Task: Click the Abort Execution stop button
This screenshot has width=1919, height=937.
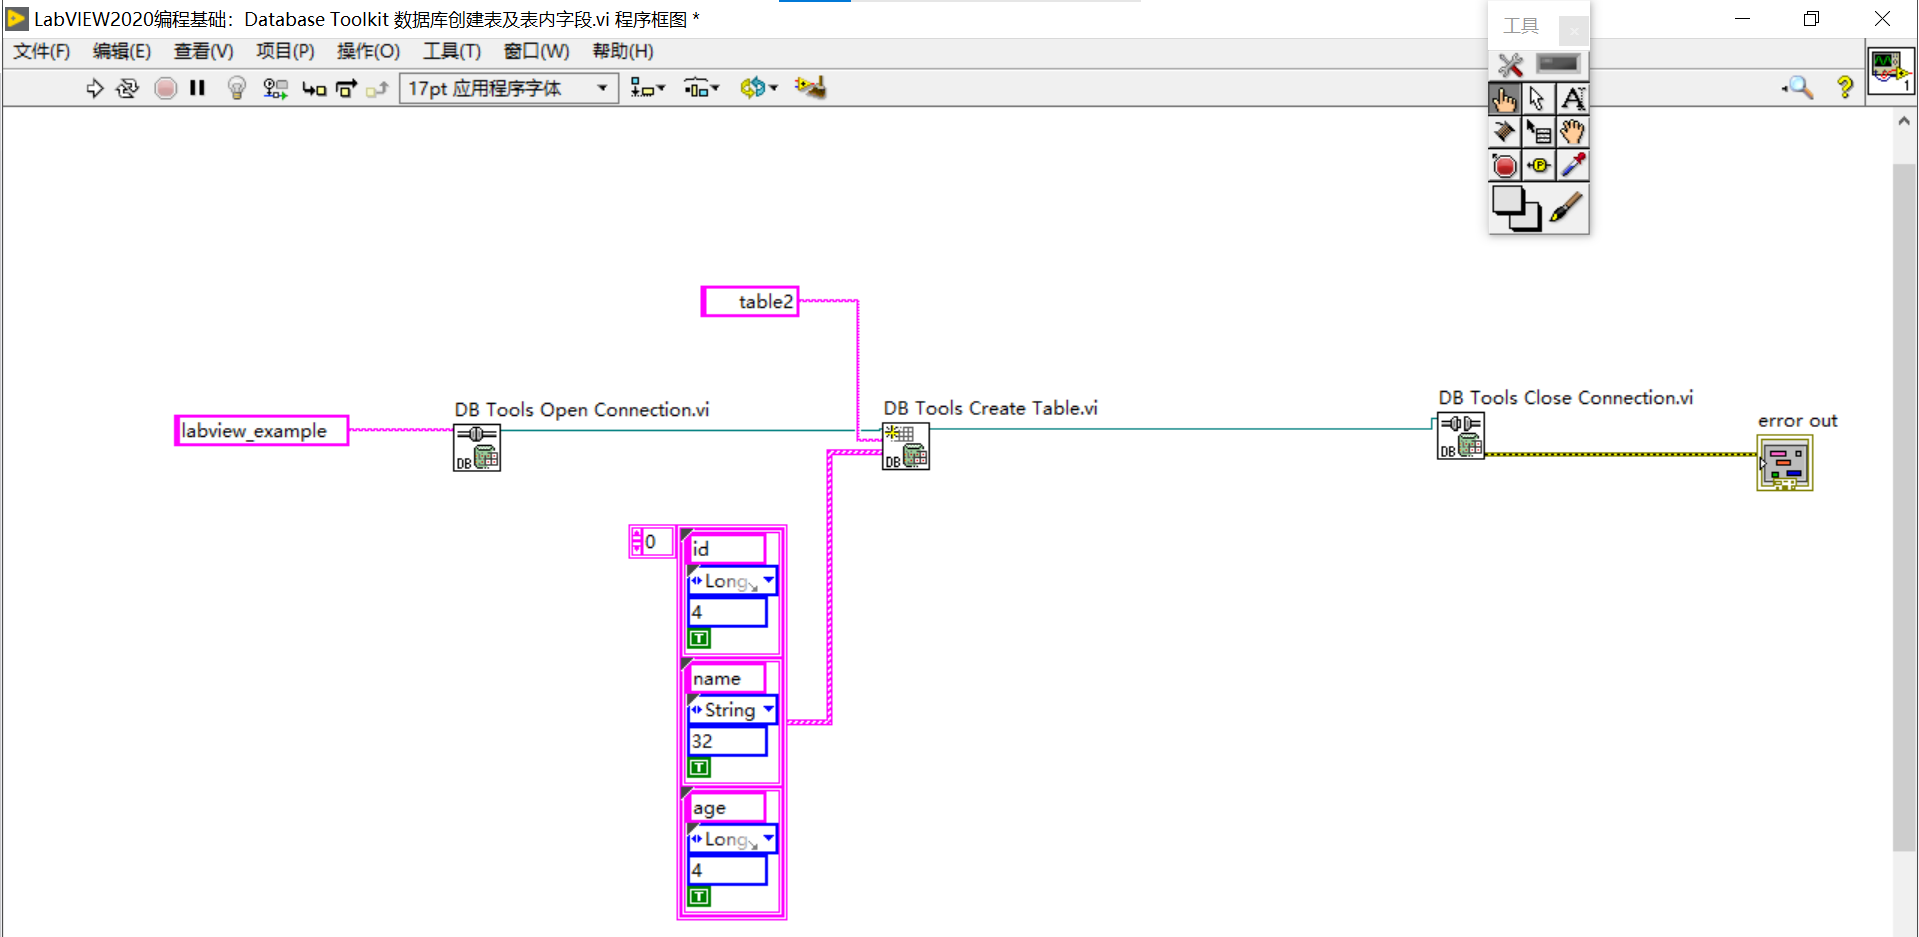Action: 165,88
